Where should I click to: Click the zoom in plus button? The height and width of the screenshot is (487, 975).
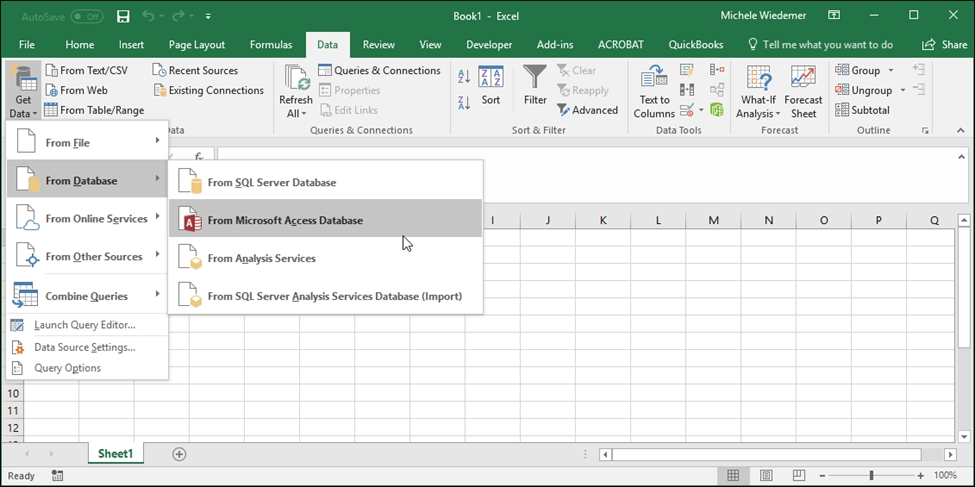(x=921, y=476)
